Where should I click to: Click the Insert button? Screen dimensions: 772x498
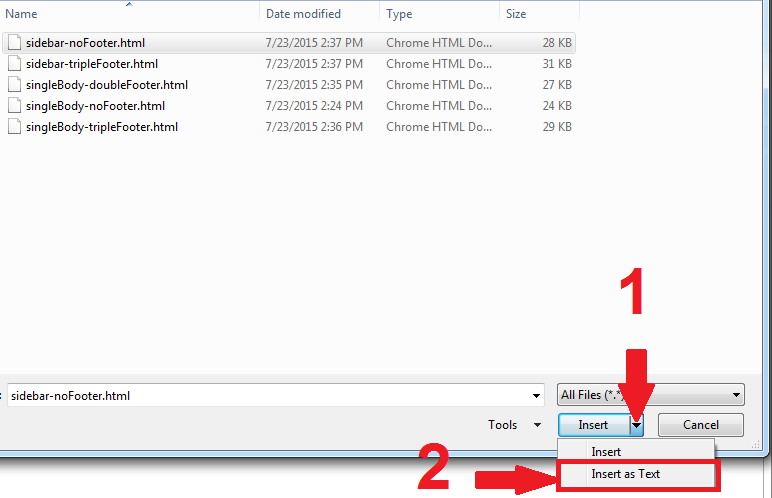click(594, 425)
